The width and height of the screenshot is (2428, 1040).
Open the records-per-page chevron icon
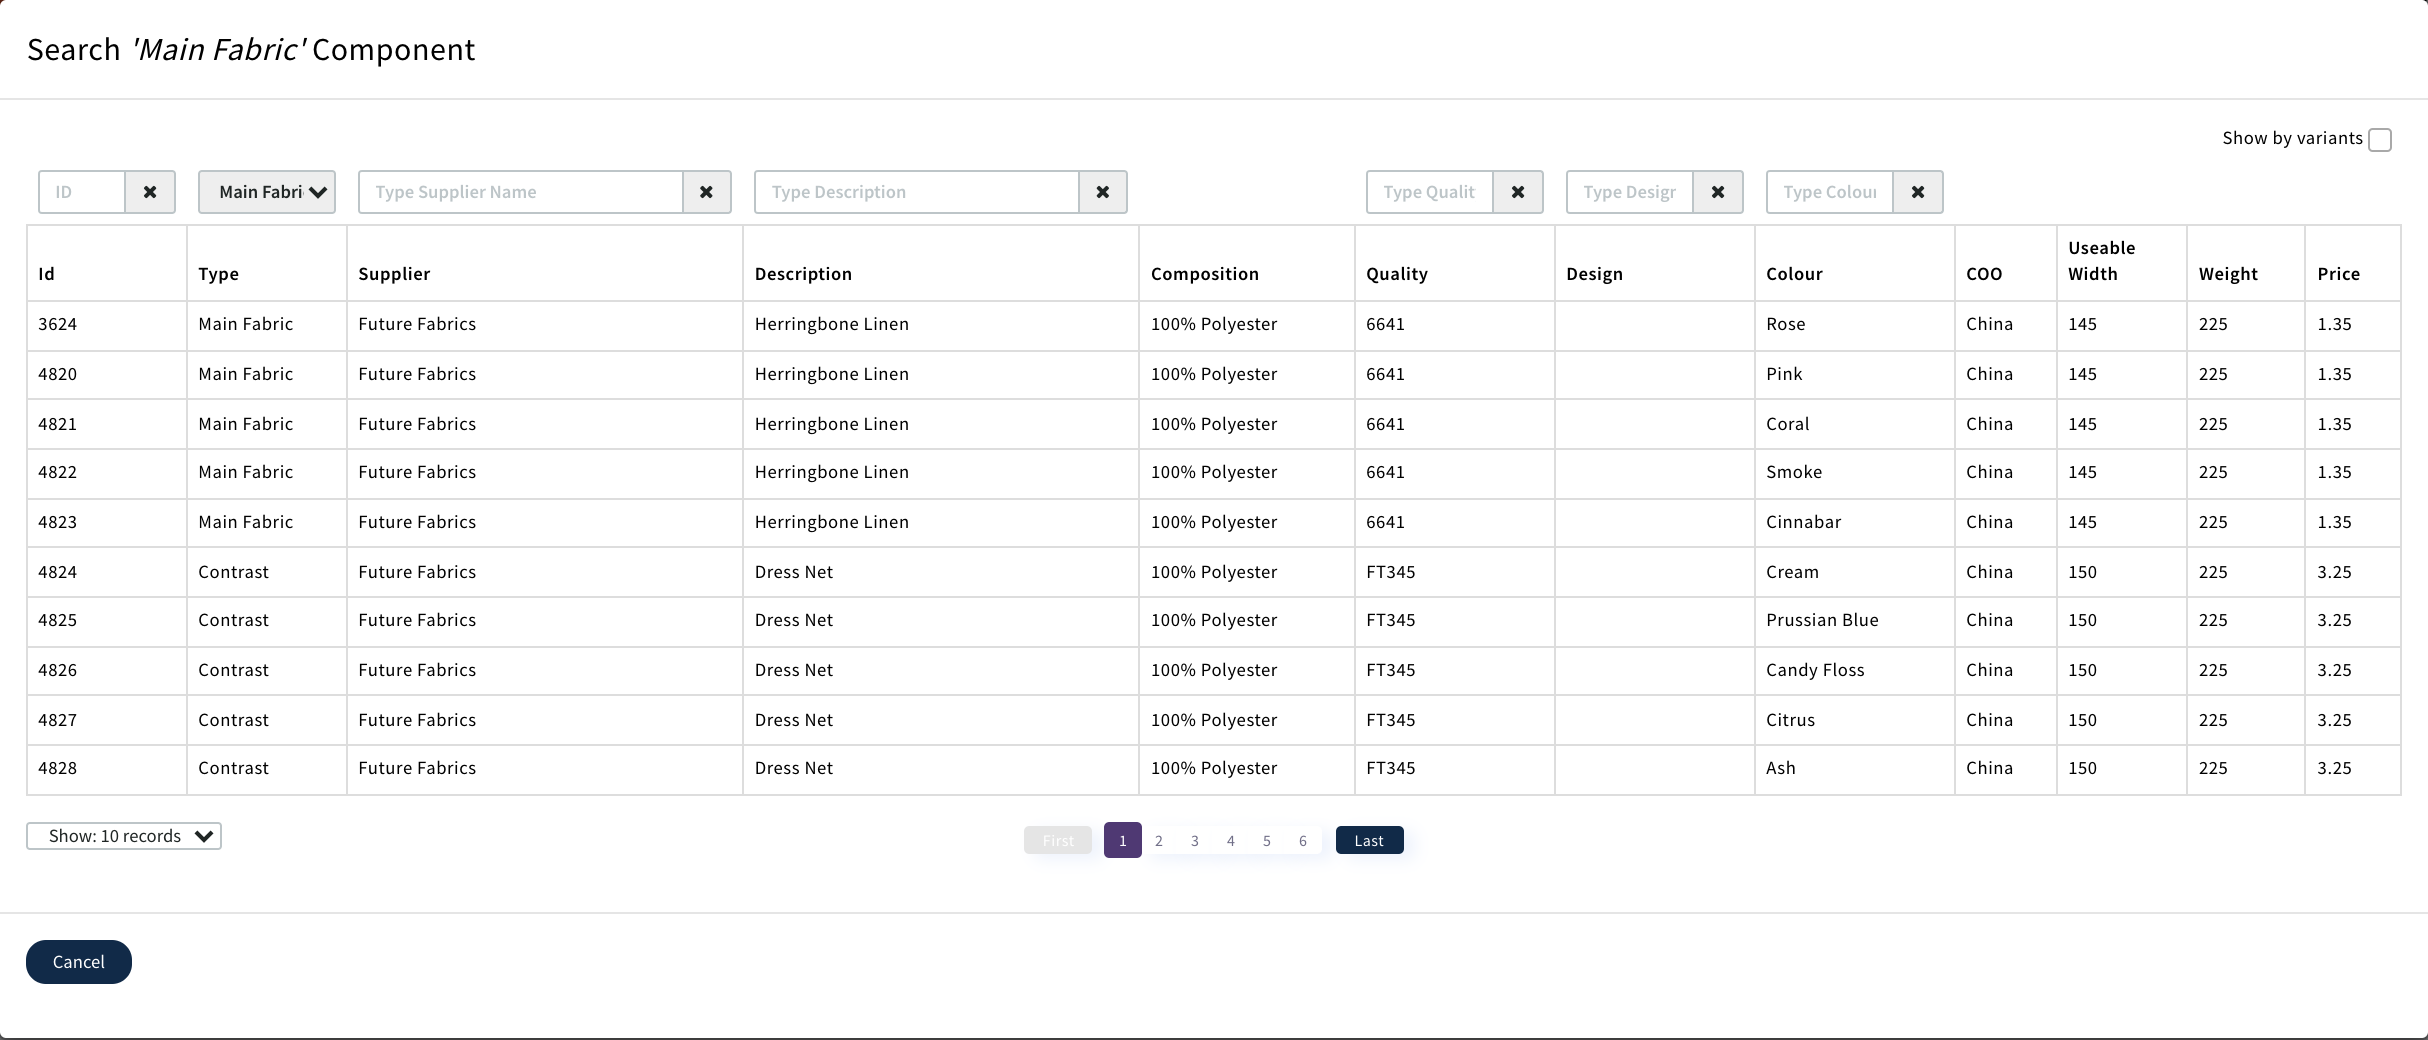[x=205, y=836]
